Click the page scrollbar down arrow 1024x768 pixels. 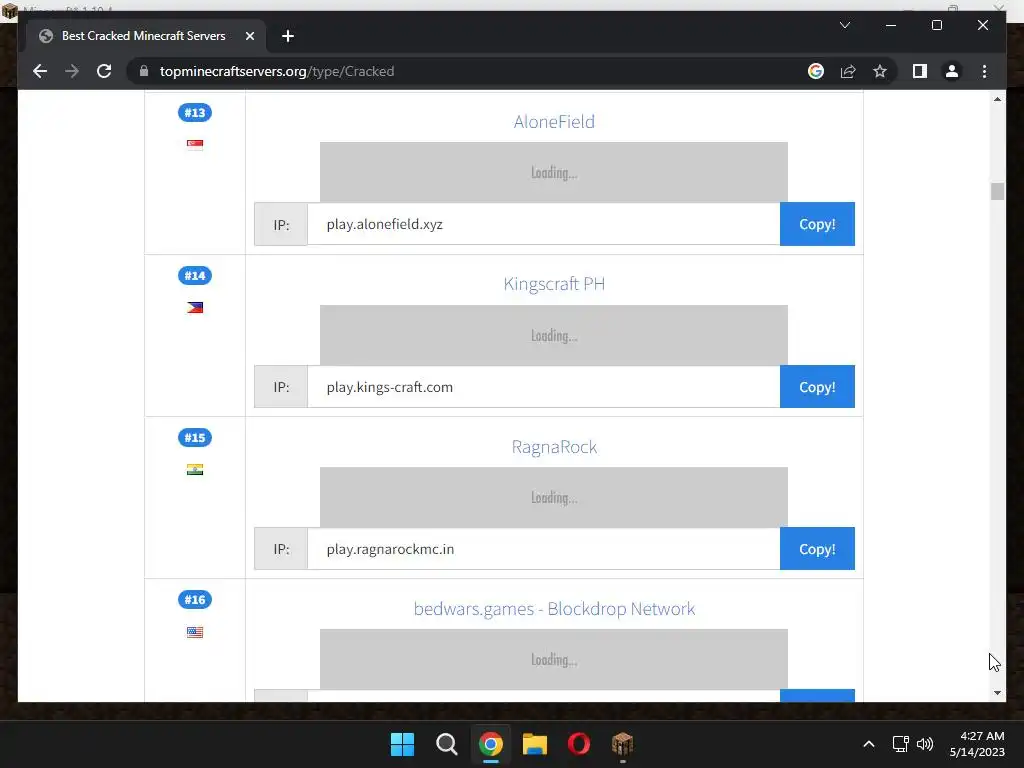pyautogui.click(x=997, y=693)
